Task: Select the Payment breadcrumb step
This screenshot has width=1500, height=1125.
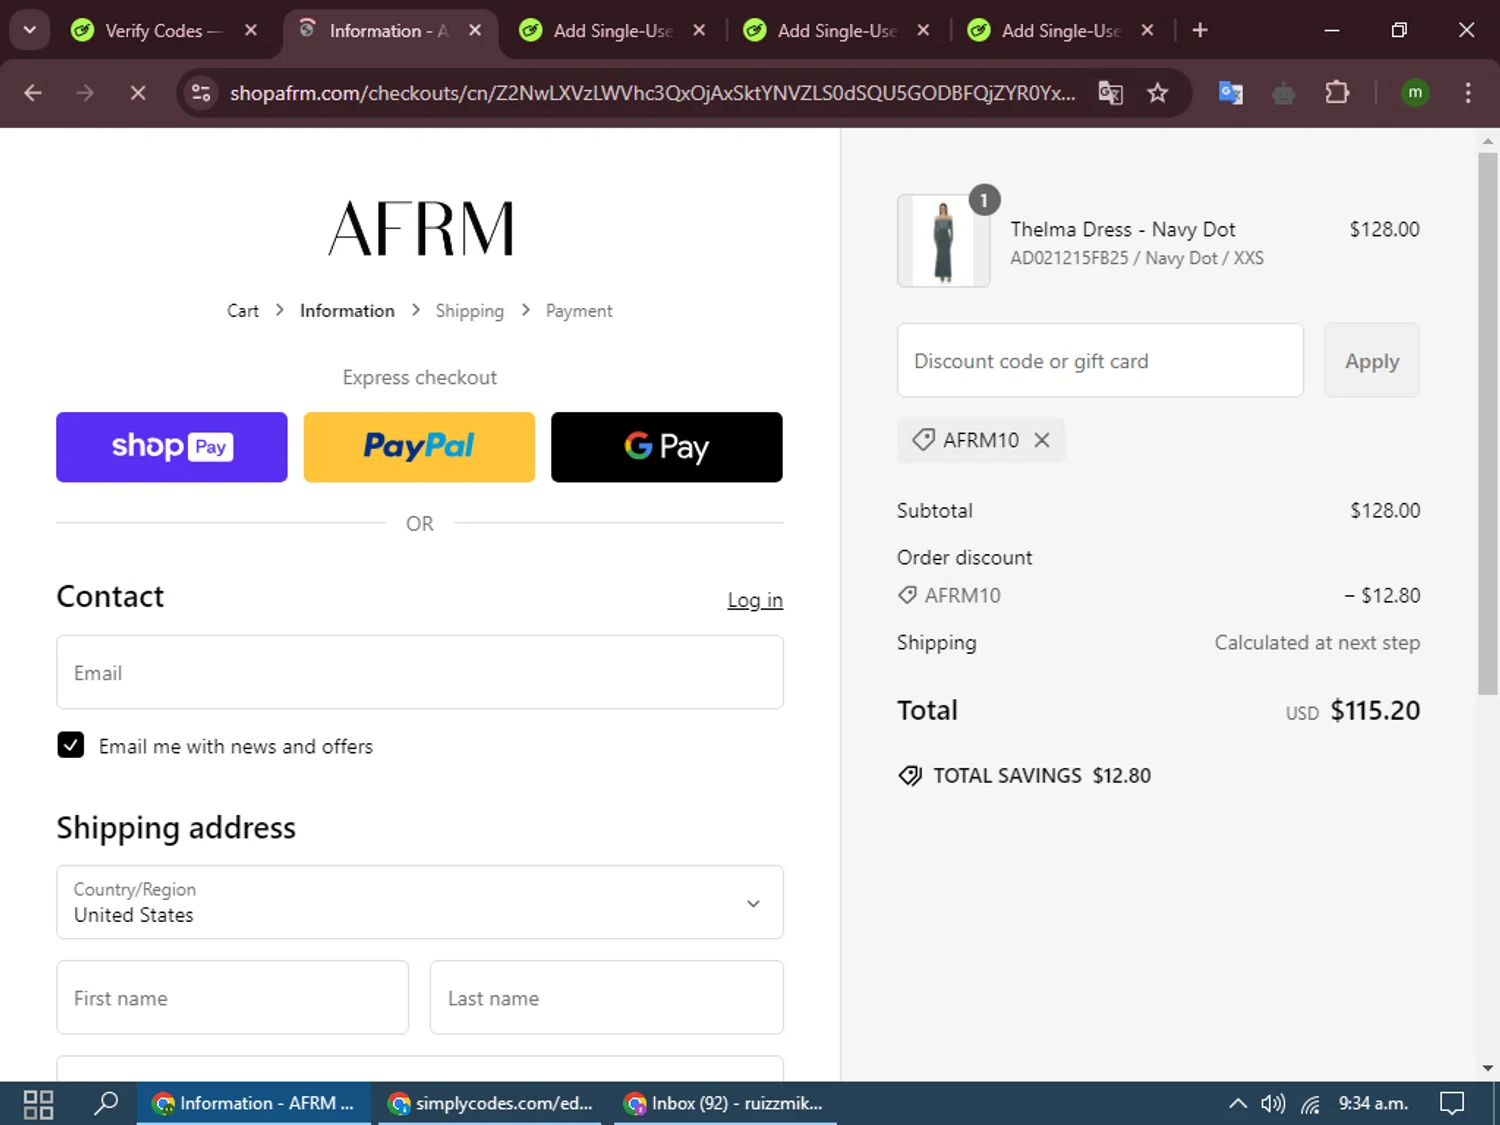Action: [579, 311]
